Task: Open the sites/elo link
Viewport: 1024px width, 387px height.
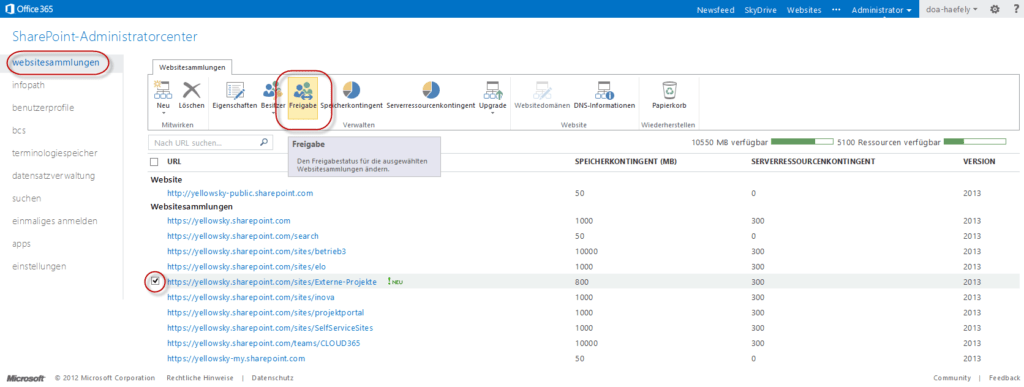Action: [x=246, y=267]
